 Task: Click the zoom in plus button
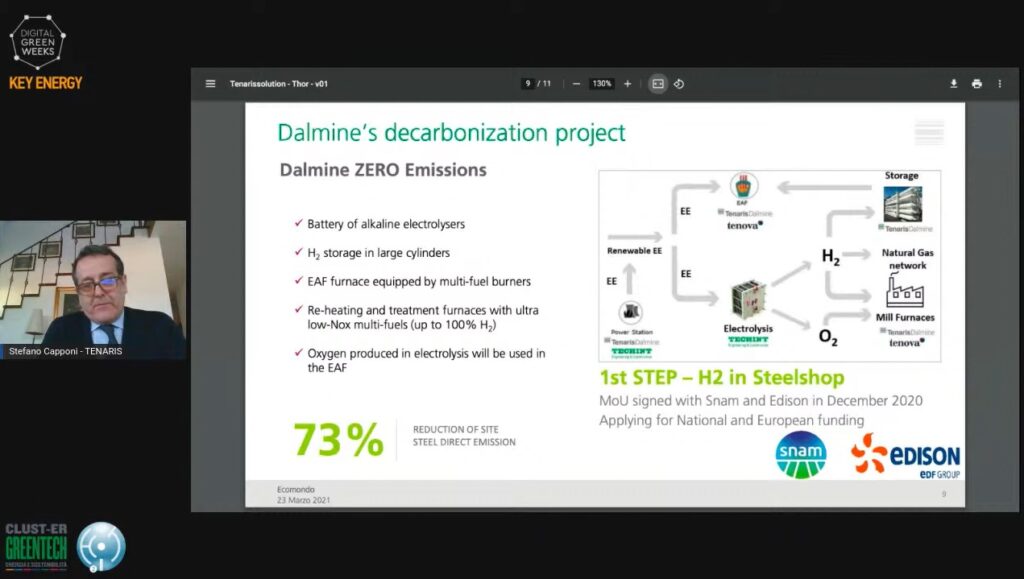coord(628,84)
